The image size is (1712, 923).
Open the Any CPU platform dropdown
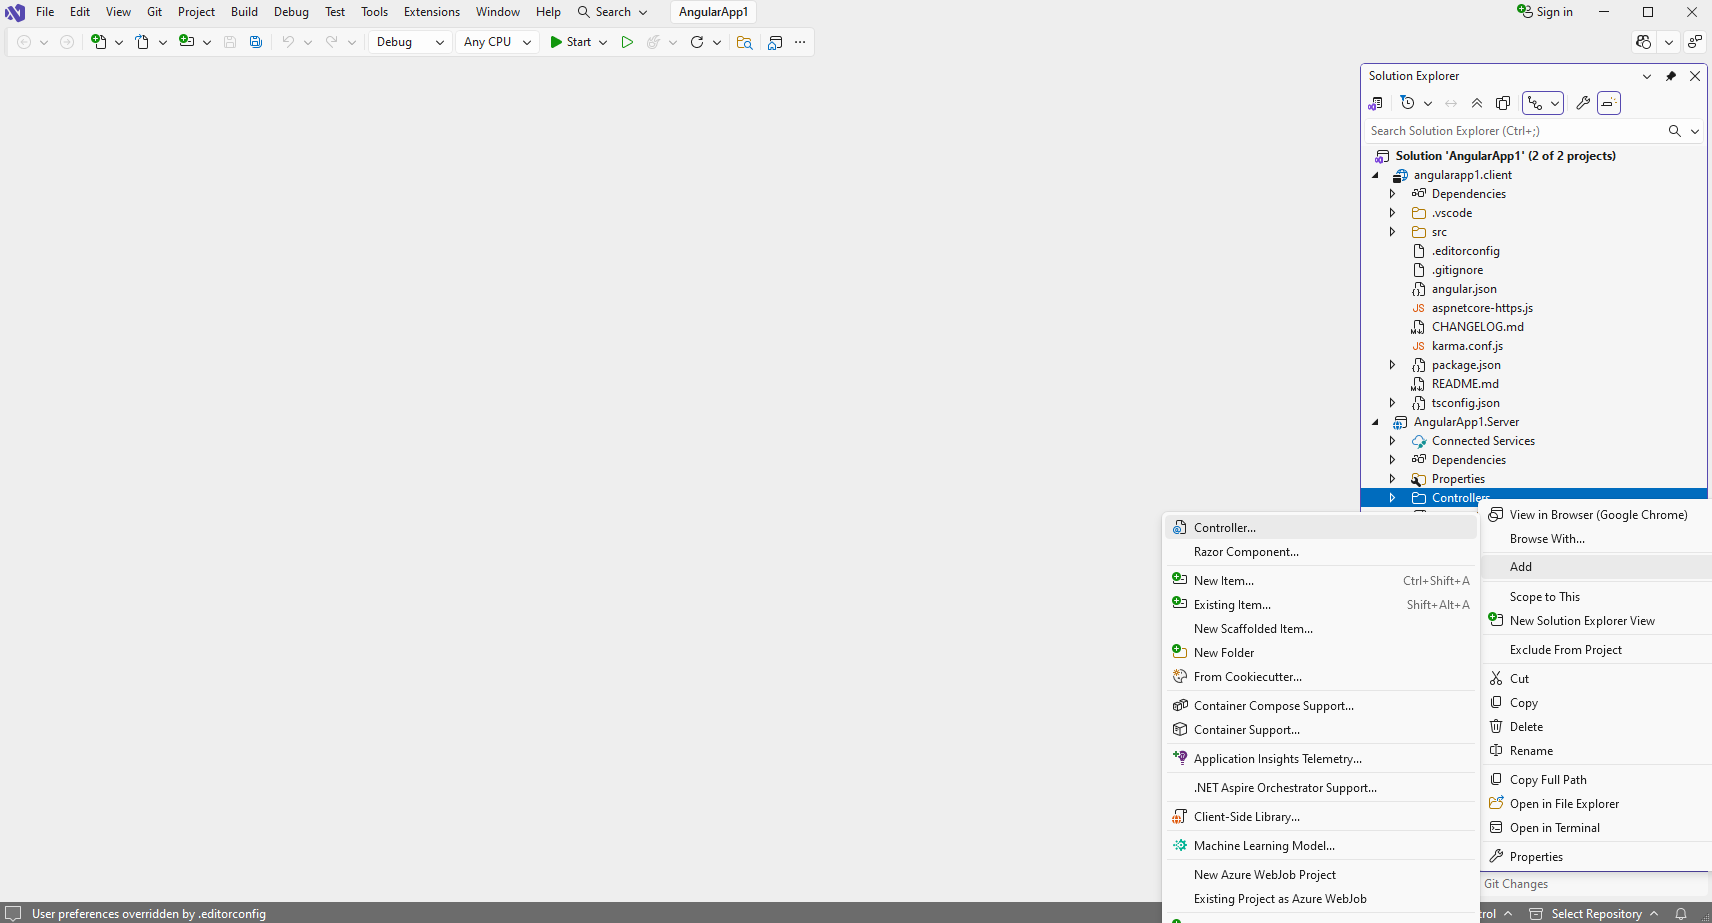pyautogui.click(x=497, y=42)
